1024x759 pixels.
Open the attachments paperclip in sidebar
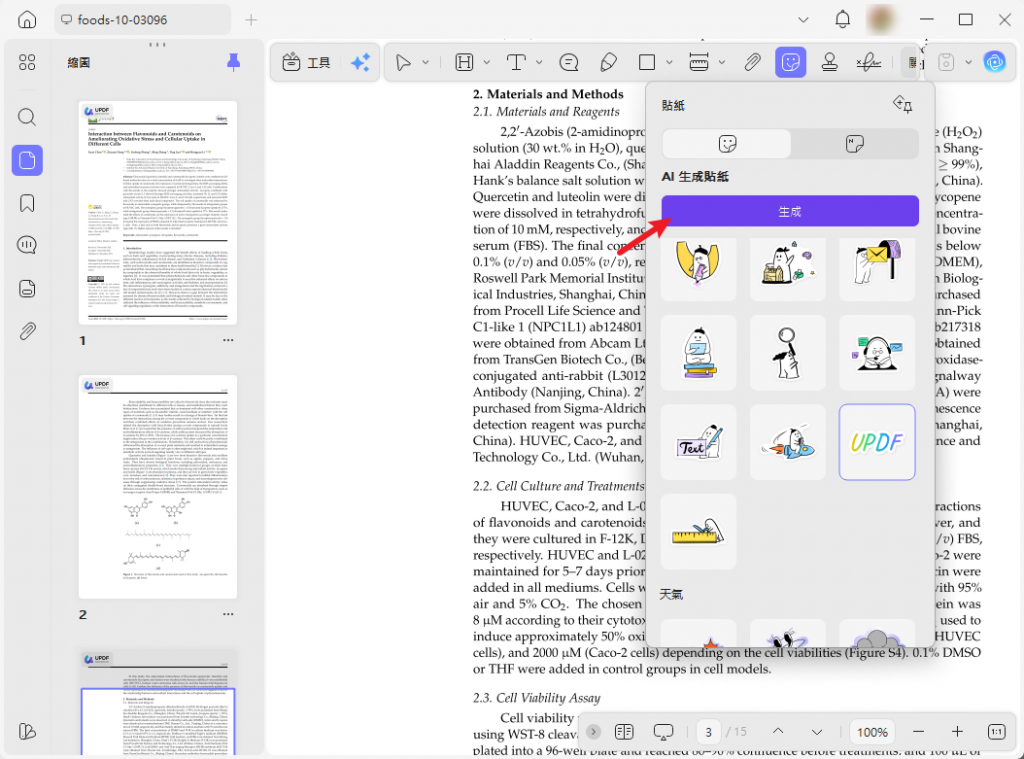click(27, 331)
